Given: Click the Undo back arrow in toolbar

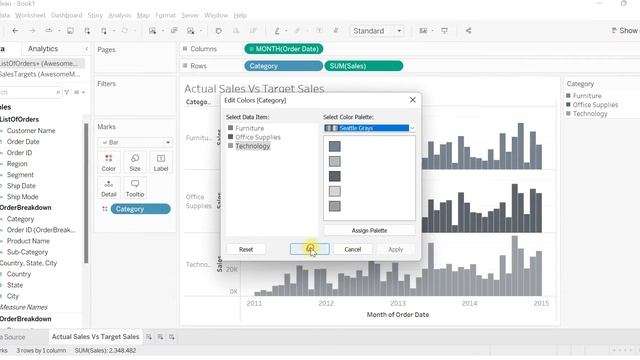Looking at the screenshot, I should (16, 31).
